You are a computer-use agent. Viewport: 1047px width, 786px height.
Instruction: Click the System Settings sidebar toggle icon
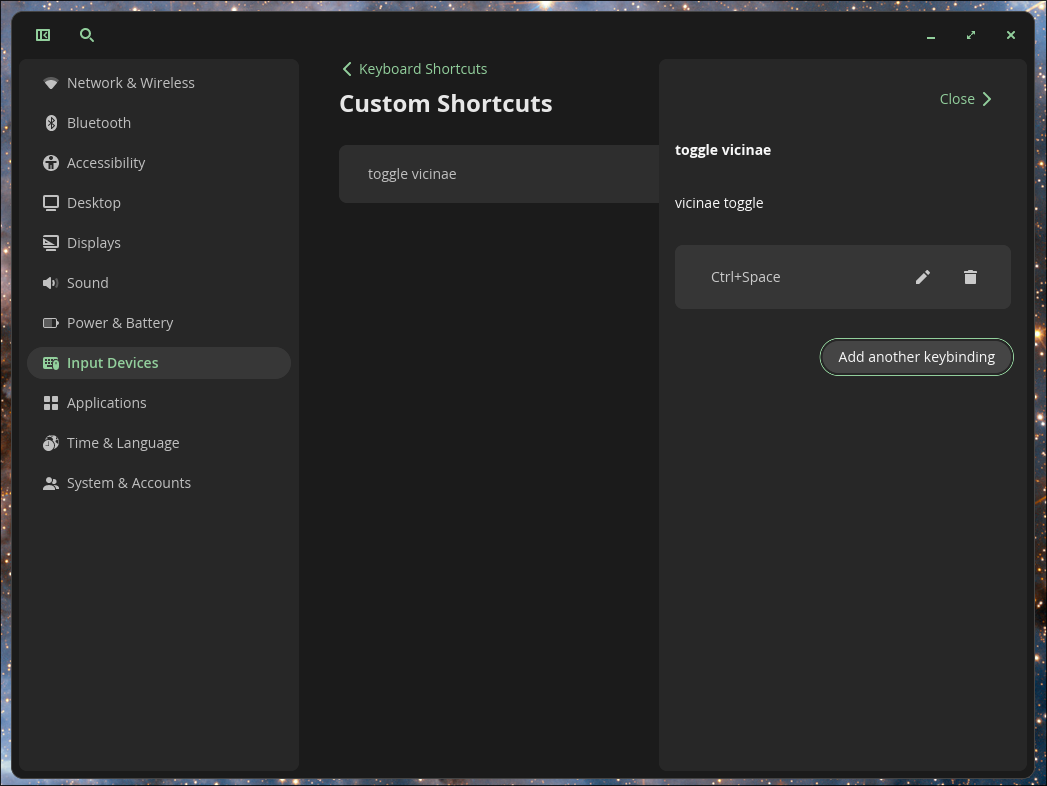pyautogui.click(x=43, y=35)
